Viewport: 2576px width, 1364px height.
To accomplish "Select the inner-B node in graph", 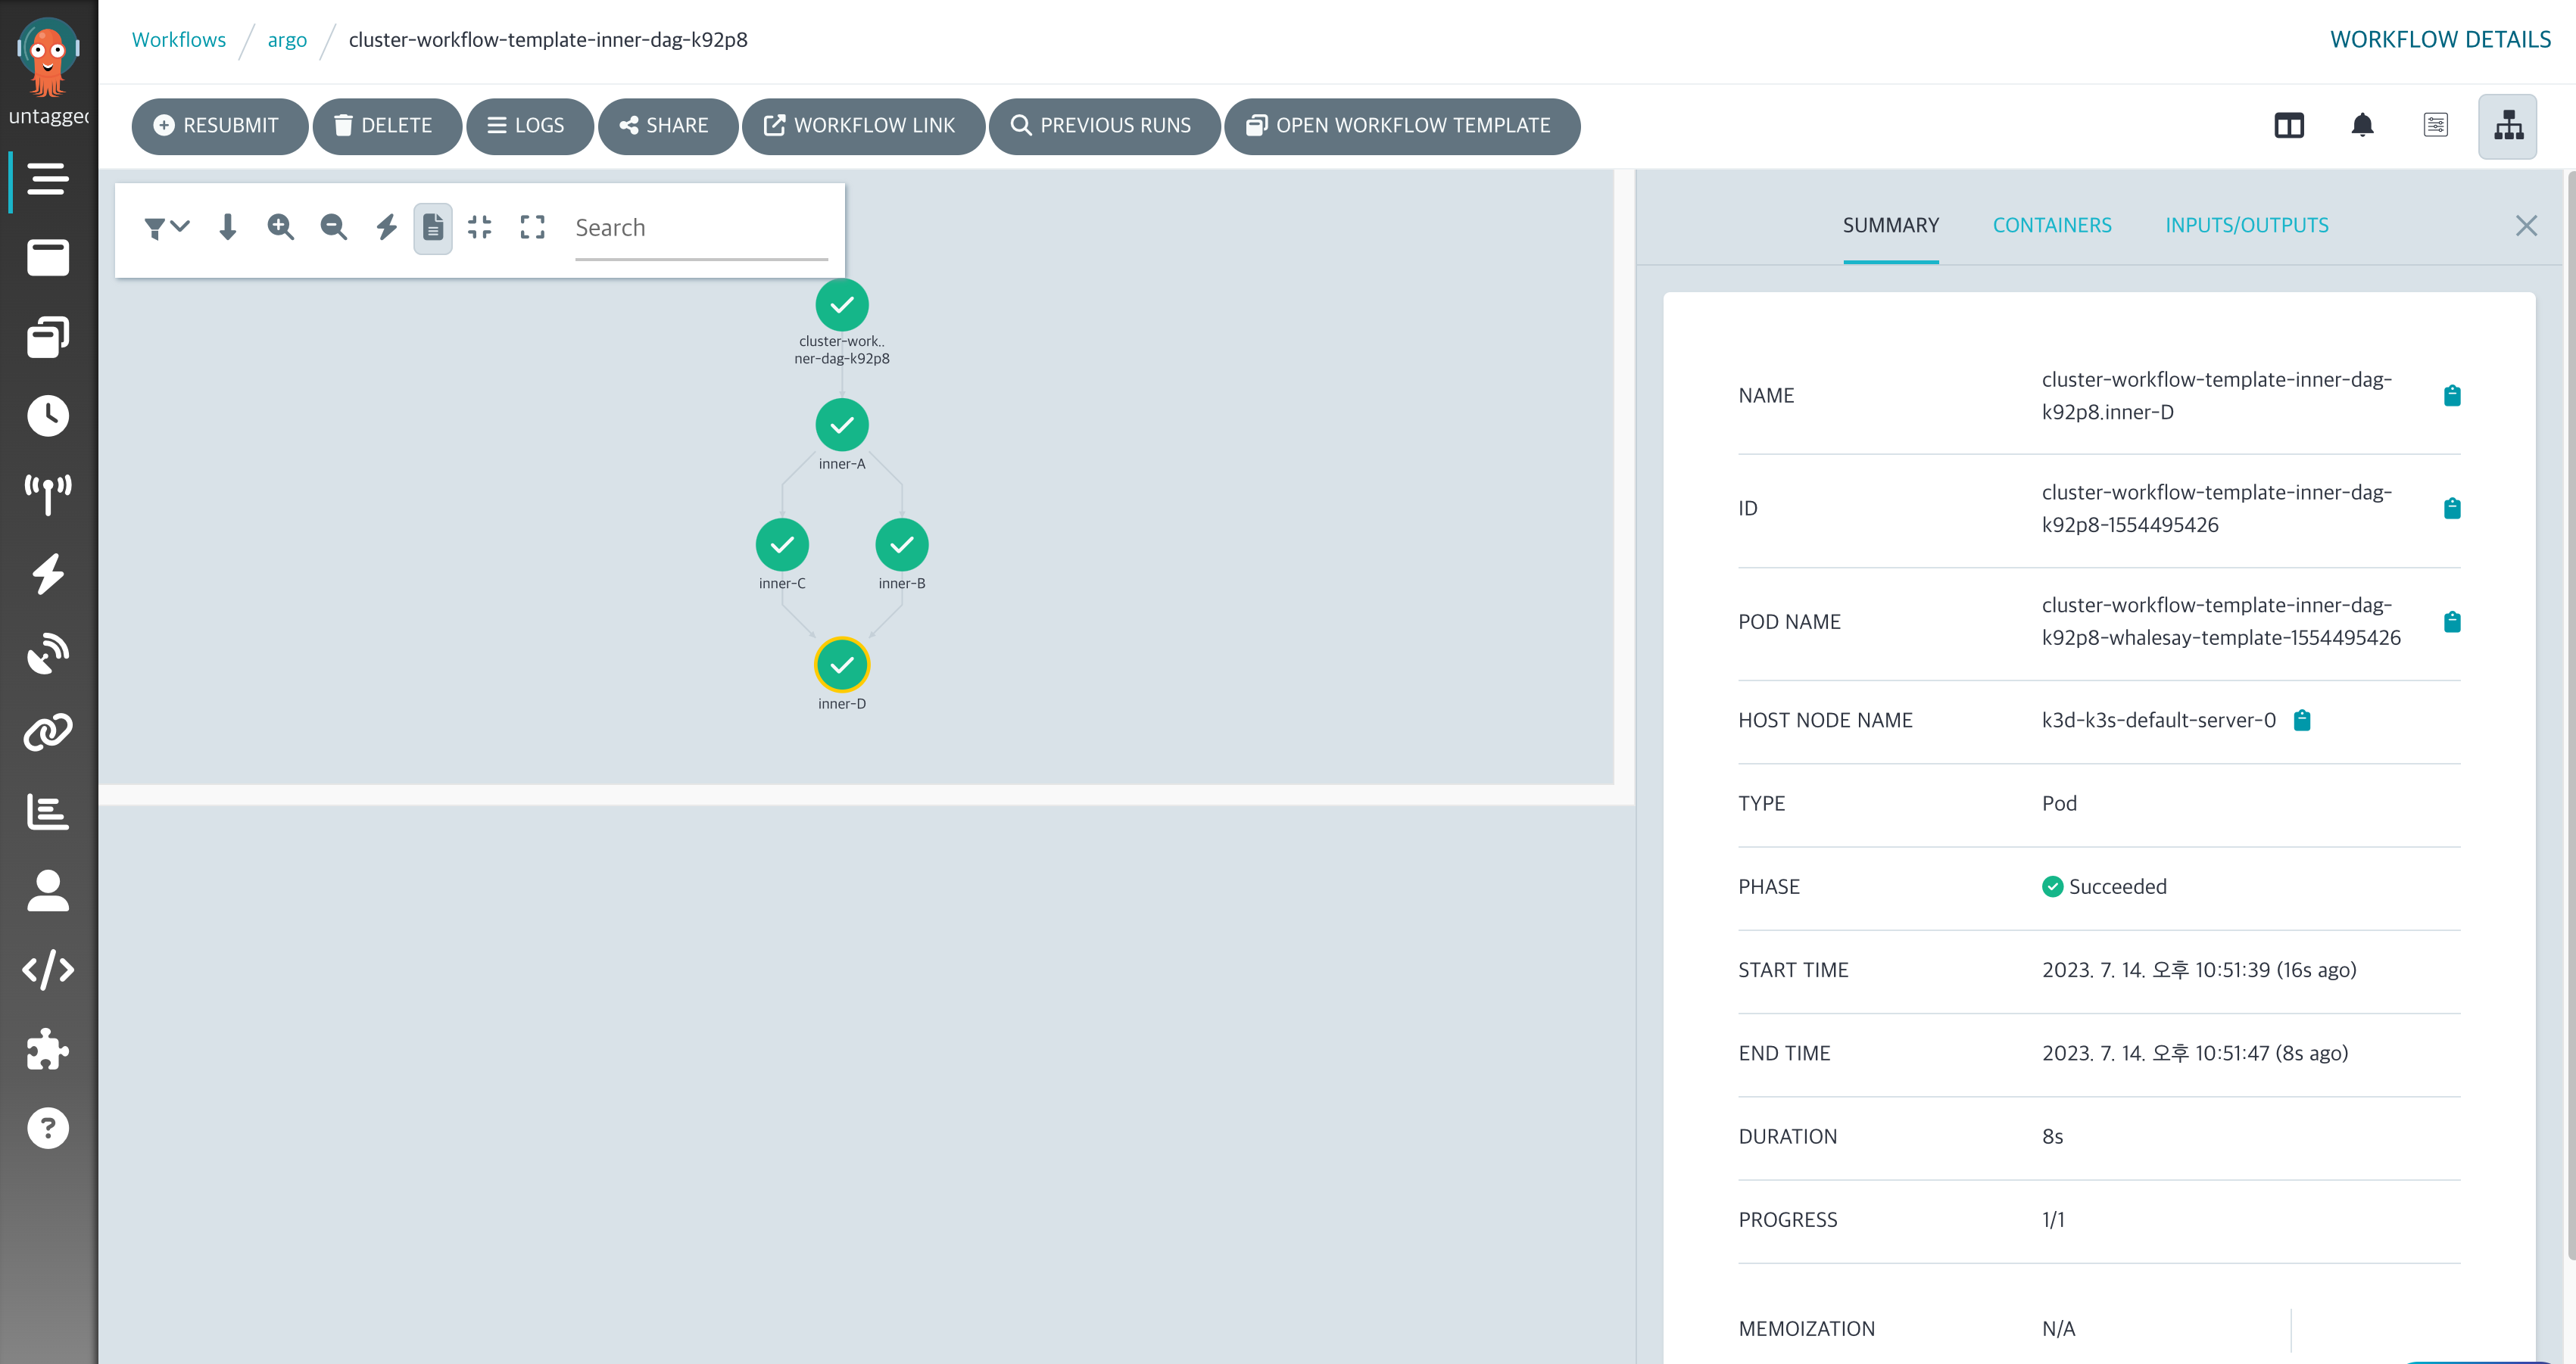I will point(901,545).
